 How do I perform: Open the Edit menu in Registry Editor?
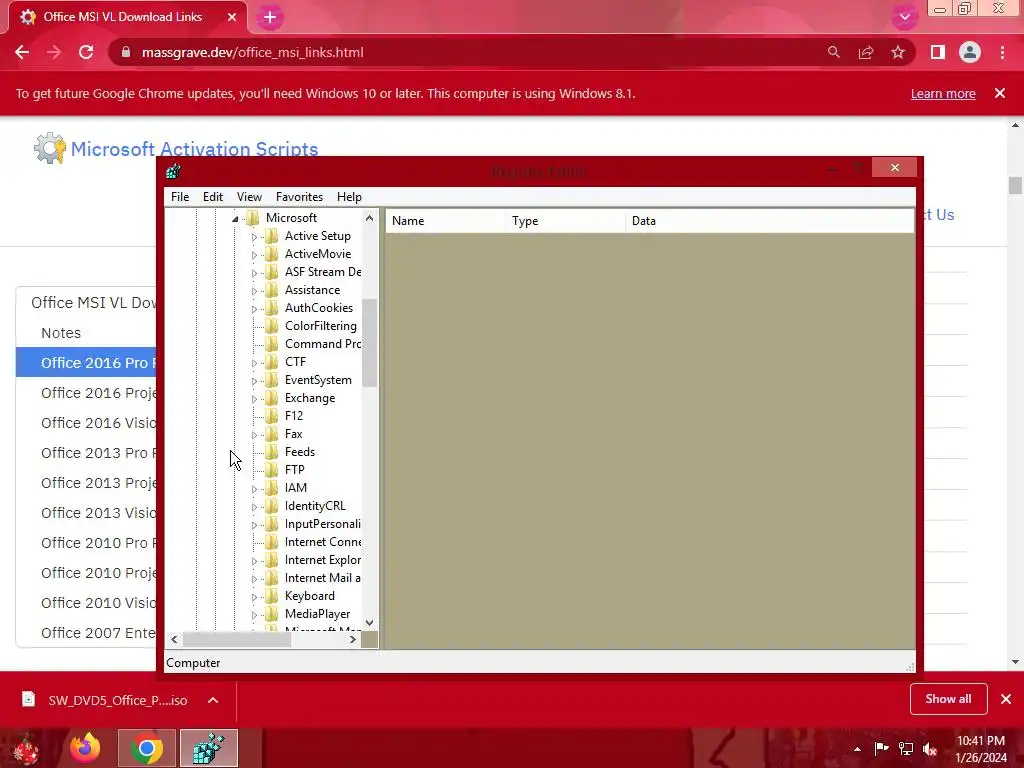[213, 197]
